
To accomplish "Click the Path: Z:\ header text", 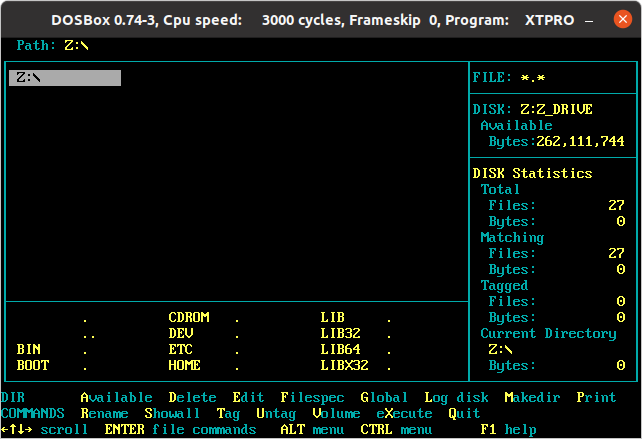I will pyautogui.click(x=52, y=45).
